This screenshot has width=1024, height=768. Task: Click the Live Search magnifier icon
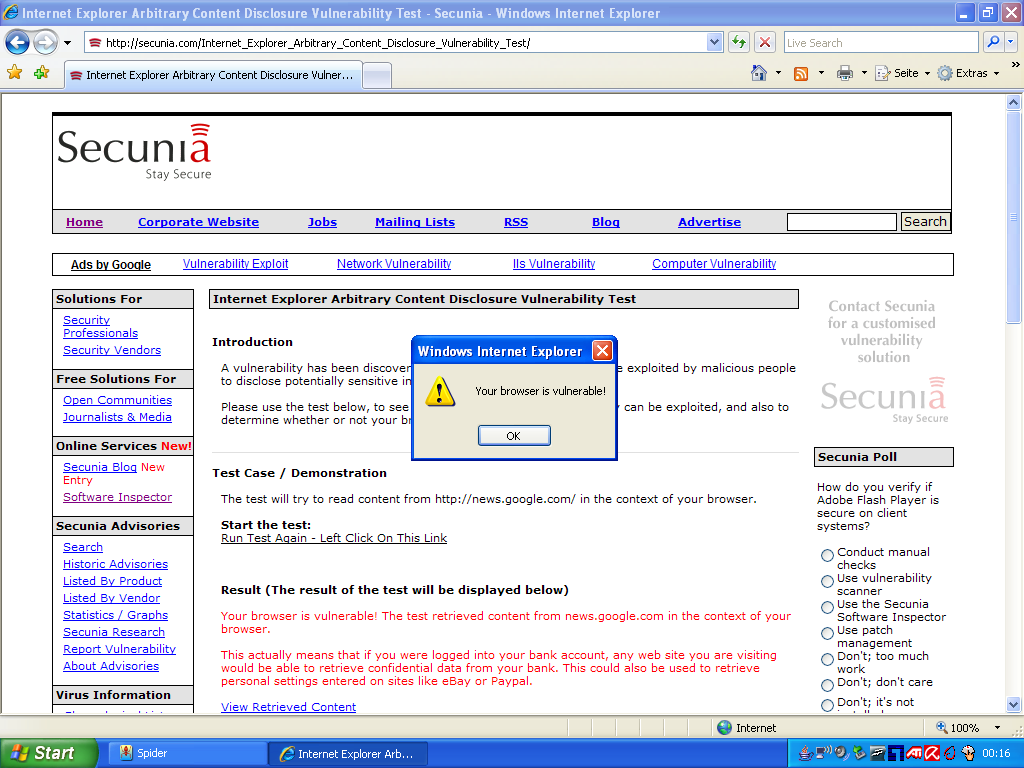pos(993,42)
